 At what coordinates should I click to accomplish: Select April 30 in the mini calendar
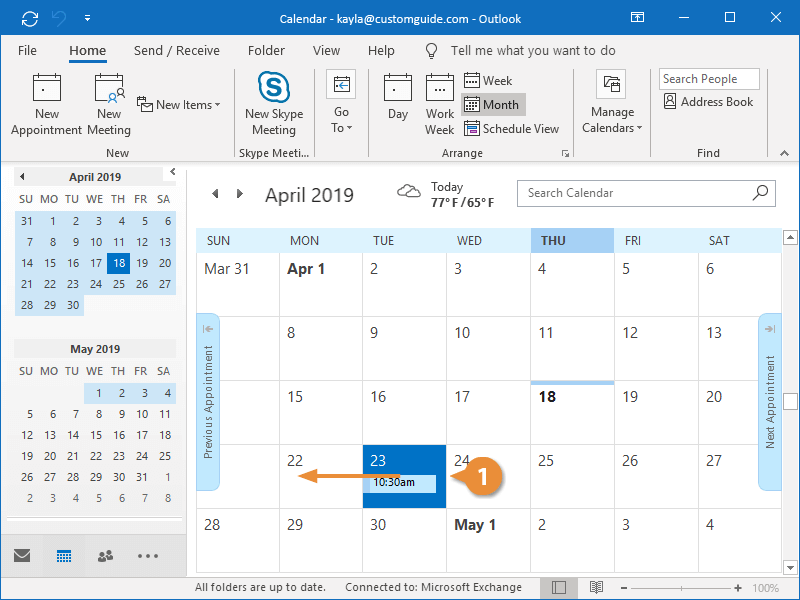click(x=73, y=305)
